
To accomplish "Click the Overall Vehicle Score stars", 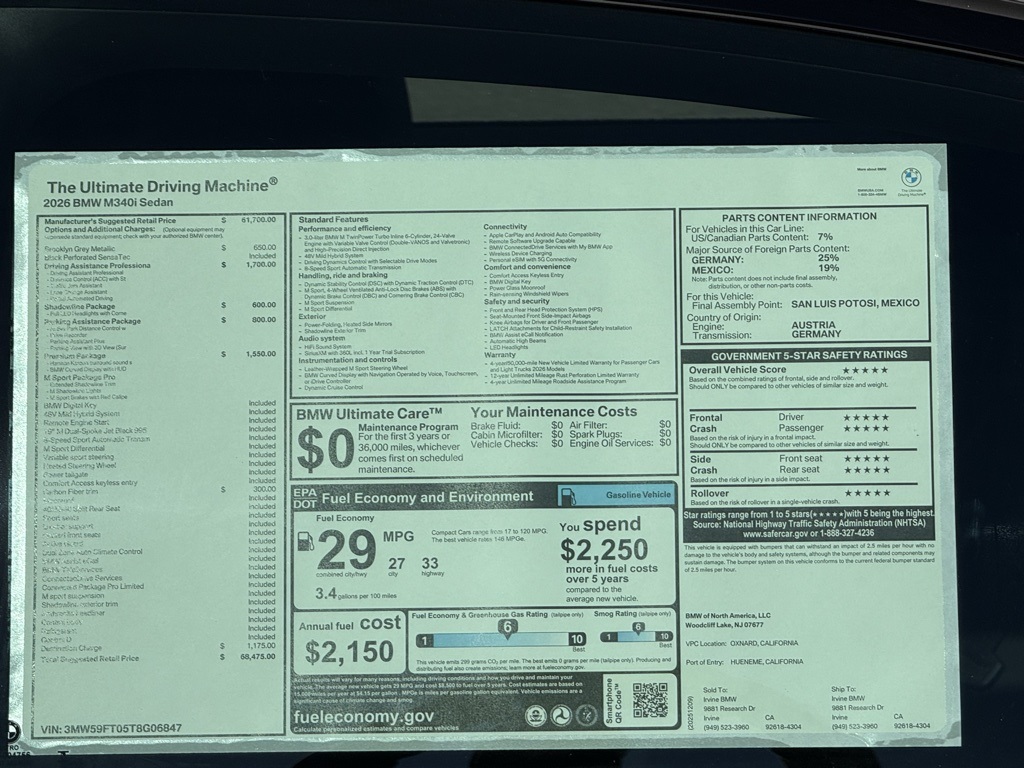I will [864, 370].
